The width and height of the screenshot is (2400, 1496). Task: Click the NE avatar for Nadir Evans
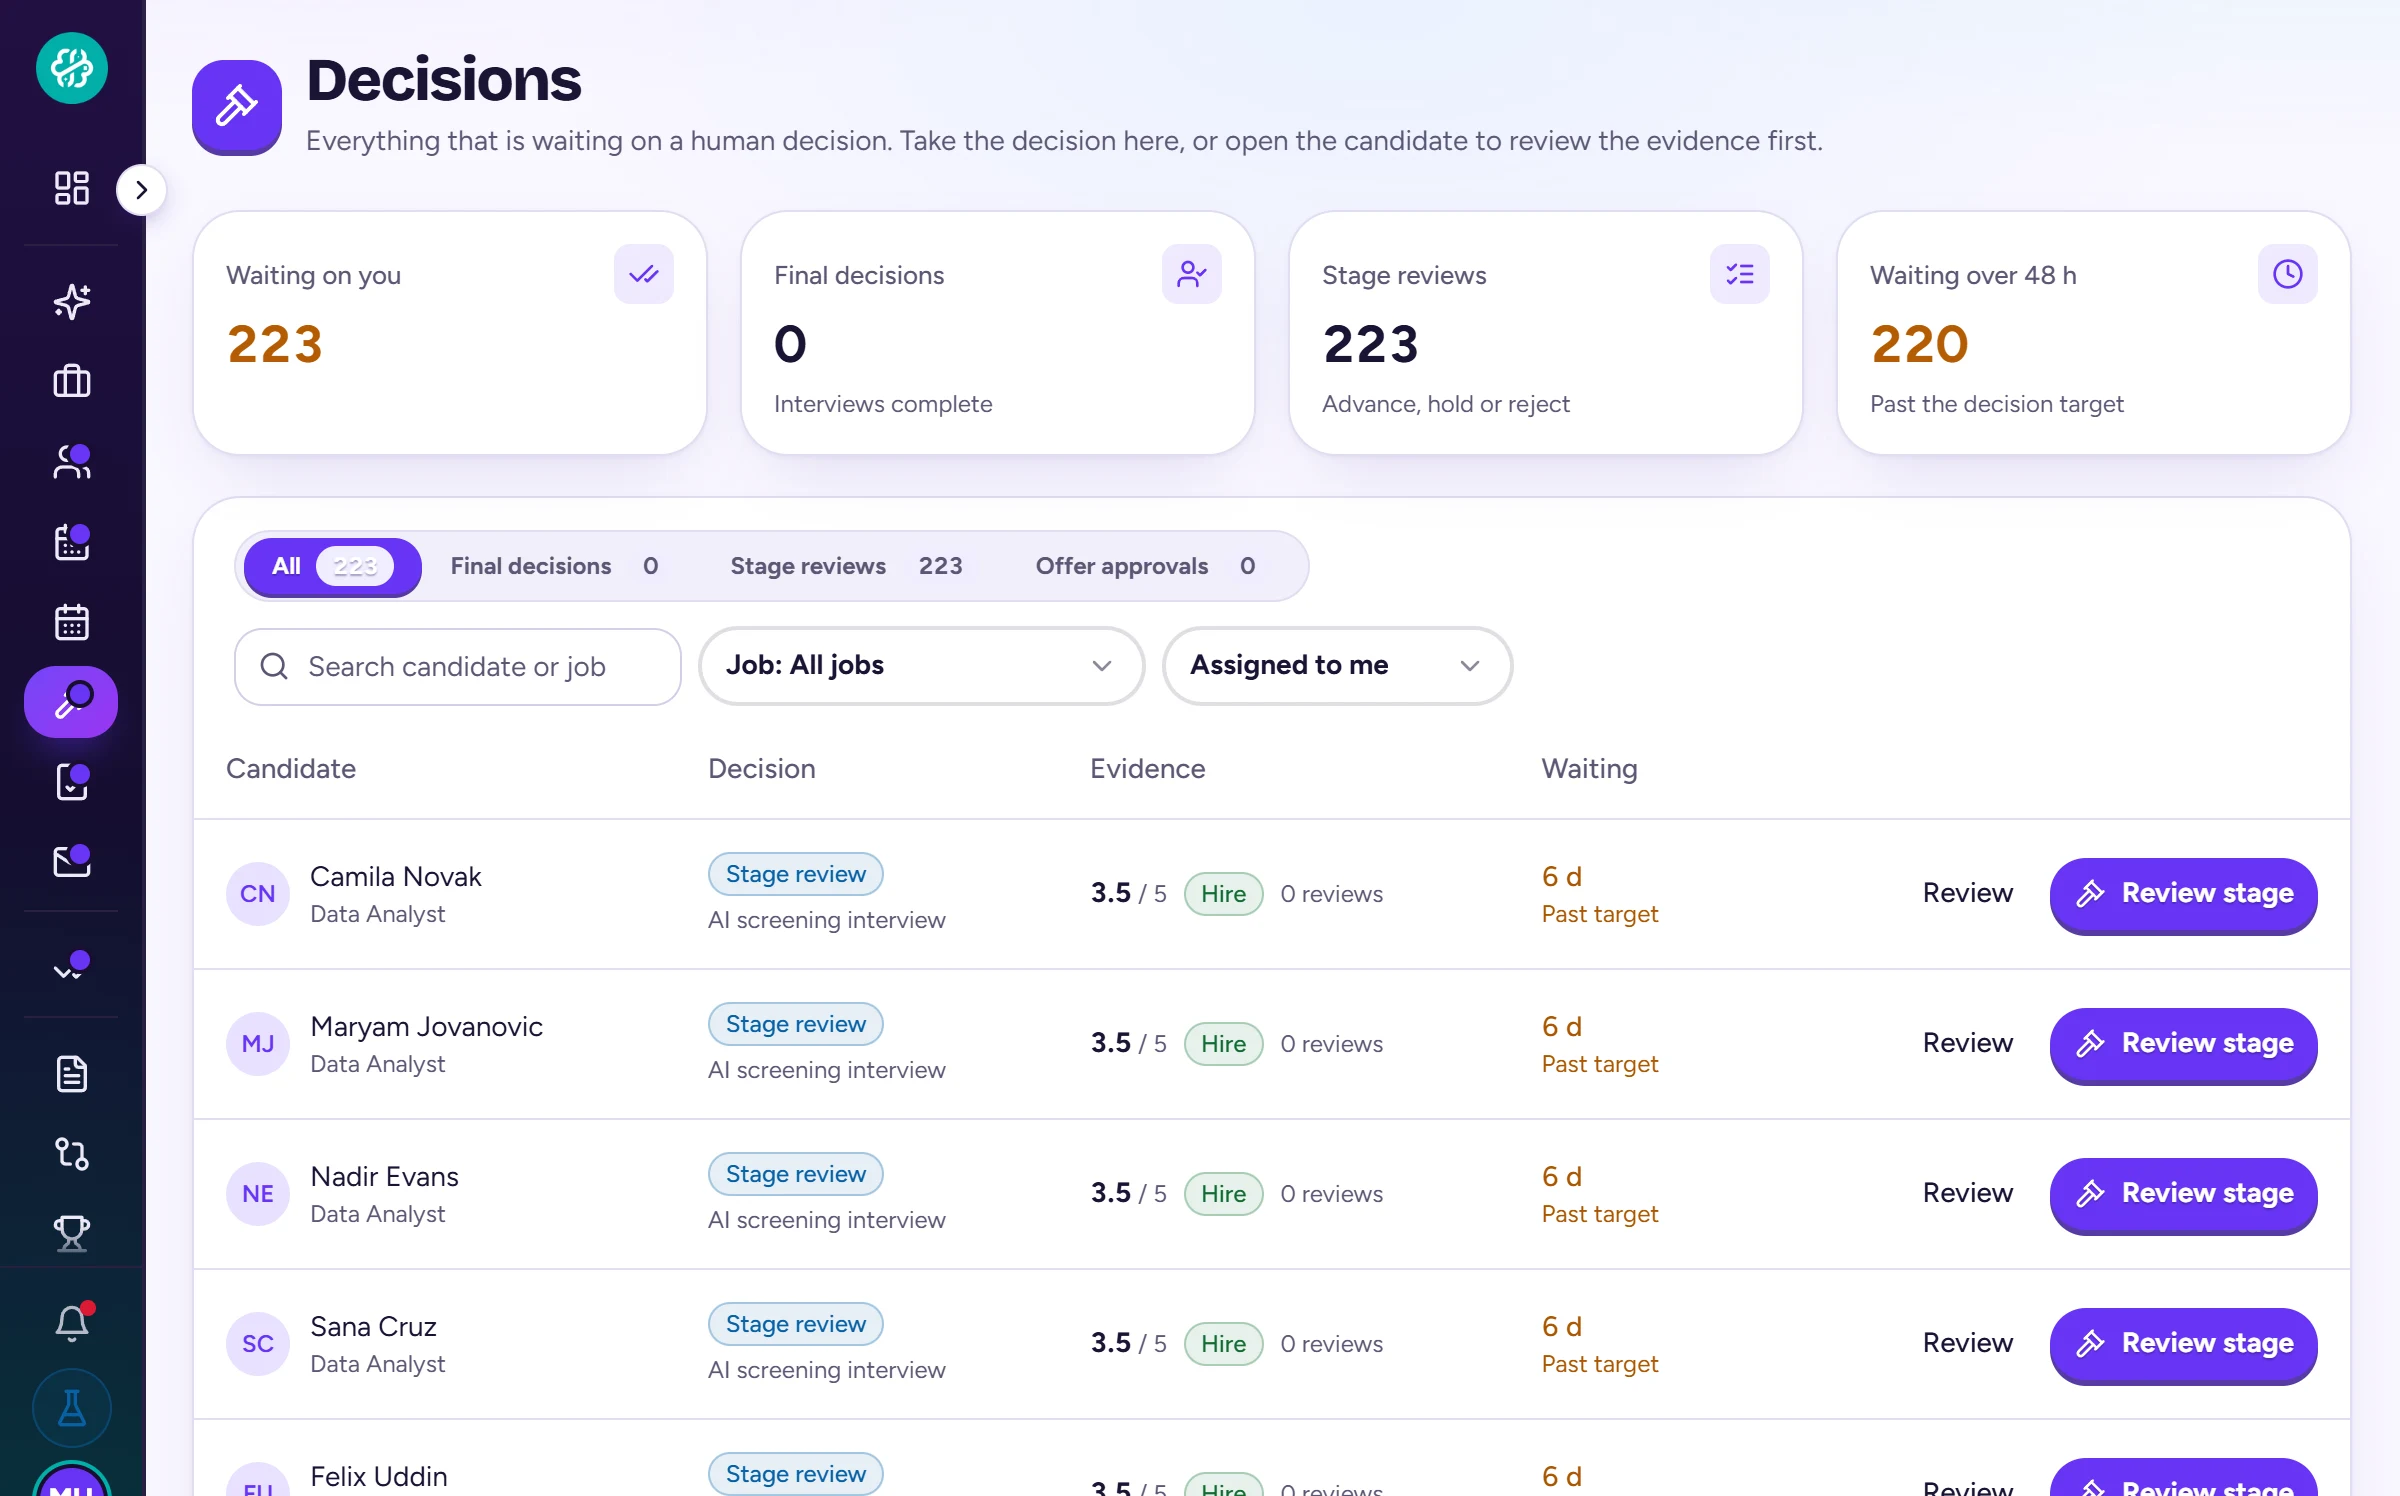pos(258,1194)
